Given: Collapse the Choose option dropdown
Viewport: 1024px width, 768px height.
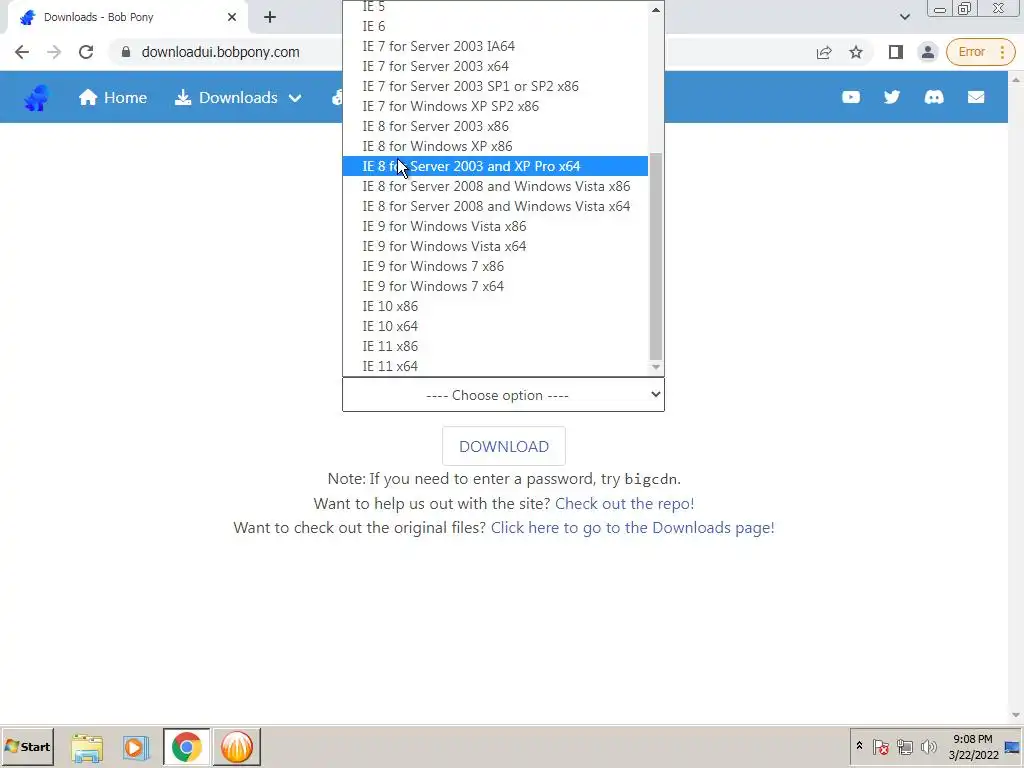Looking at the screenshot, I should 504,395.
